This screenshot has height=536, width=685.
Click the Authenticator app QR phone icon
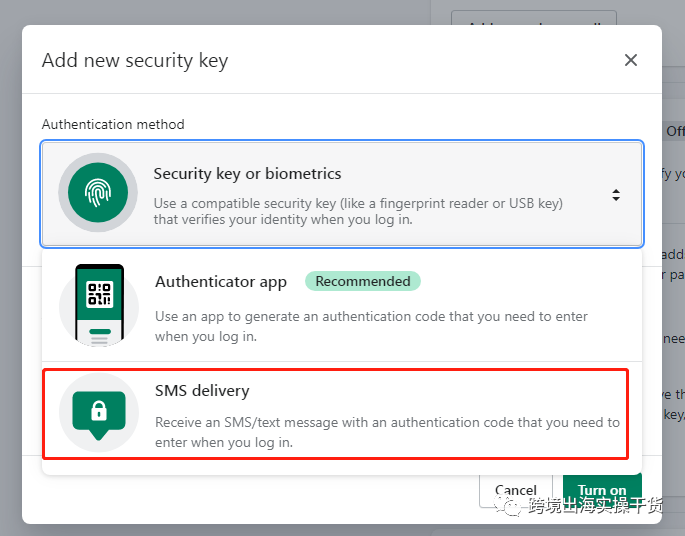click(99, 305)
